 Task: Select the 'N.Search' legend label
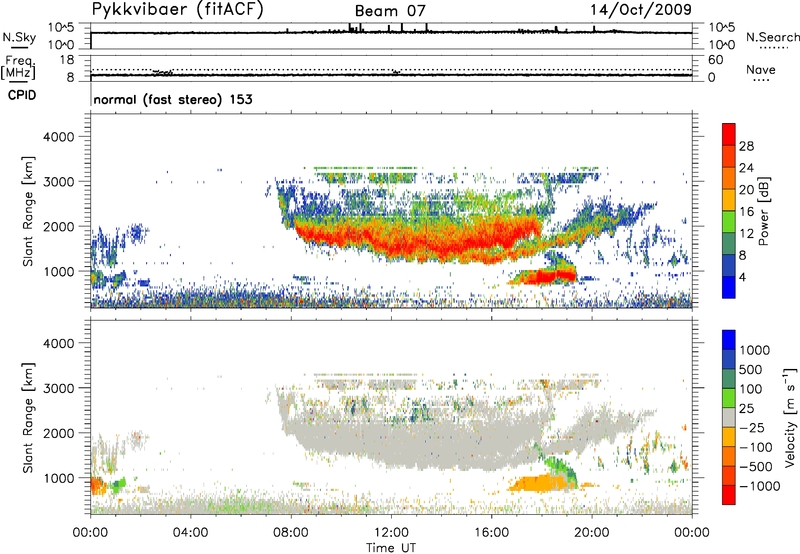click(x=772, y=37)
